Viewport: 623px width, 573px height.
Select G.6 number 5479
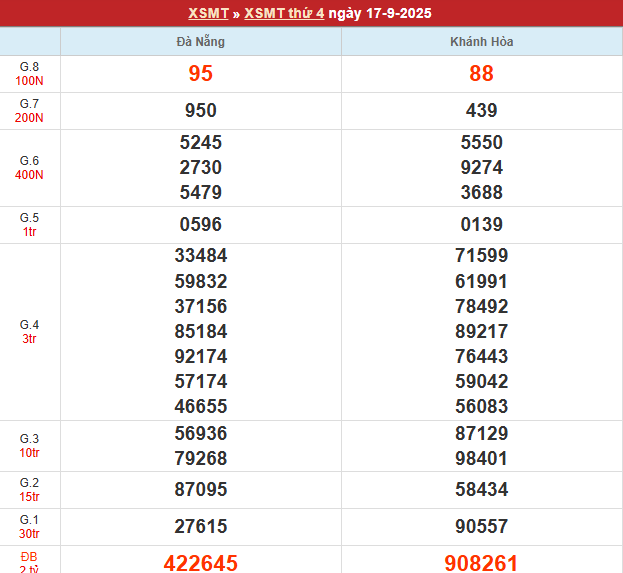pyautogui.click(x=201, y=192)
